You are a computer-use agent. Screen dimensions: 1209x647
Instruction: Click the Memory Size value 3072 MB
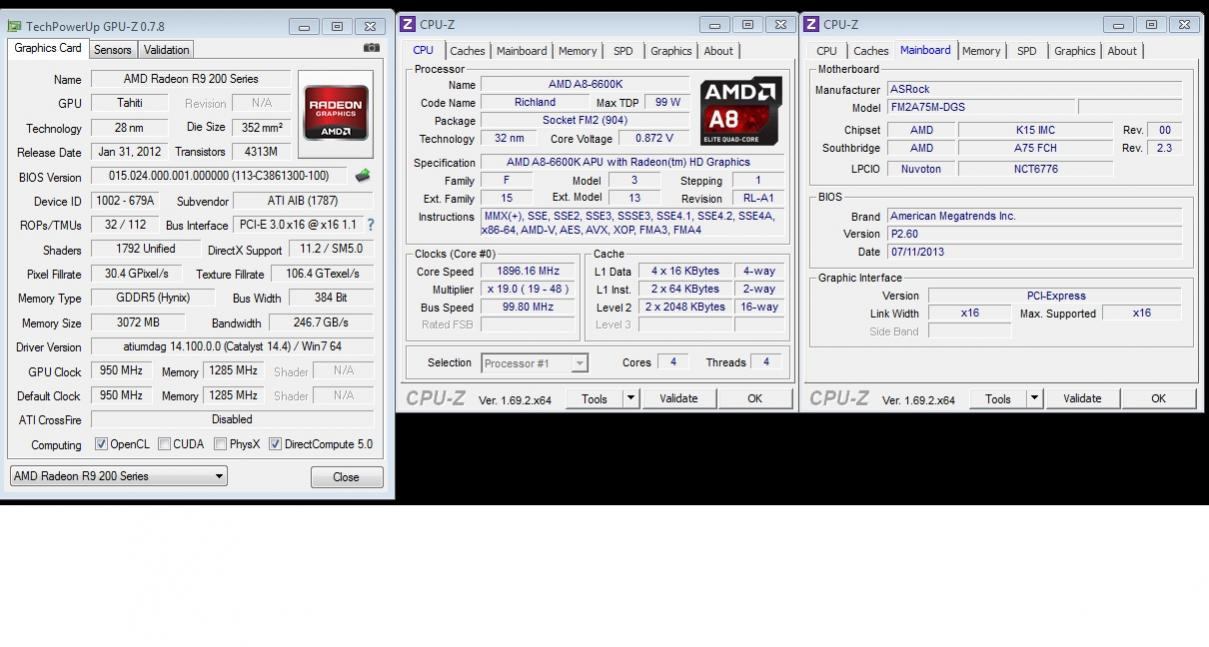[138, 323]
